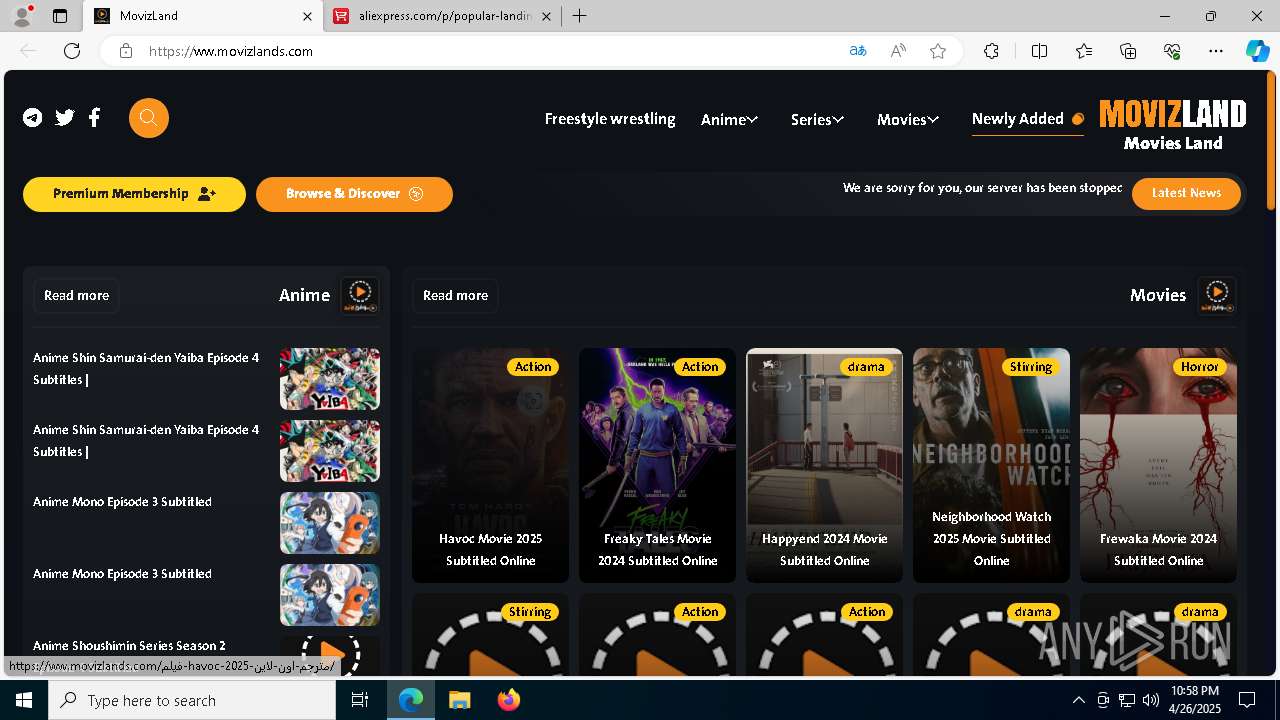1280x720 pixels.
Task: Open the first Shin Samurai-den Yaiba thumbnail
Action: [330, 379]
